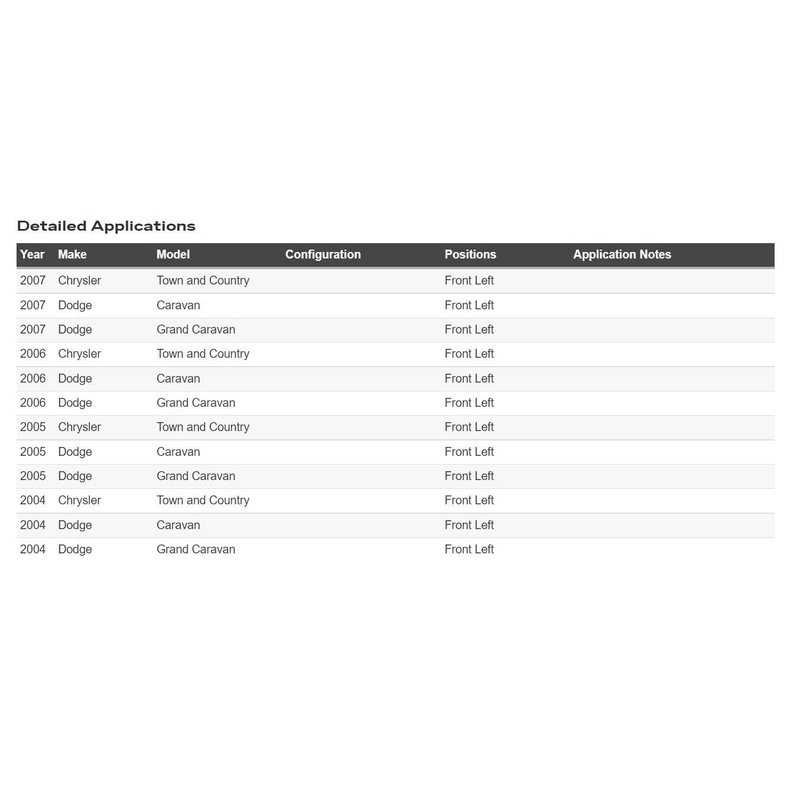Image resolution: width=800 pixels, height=800 pixels.
Task: Click the Year column header
Action: (32, 255)
